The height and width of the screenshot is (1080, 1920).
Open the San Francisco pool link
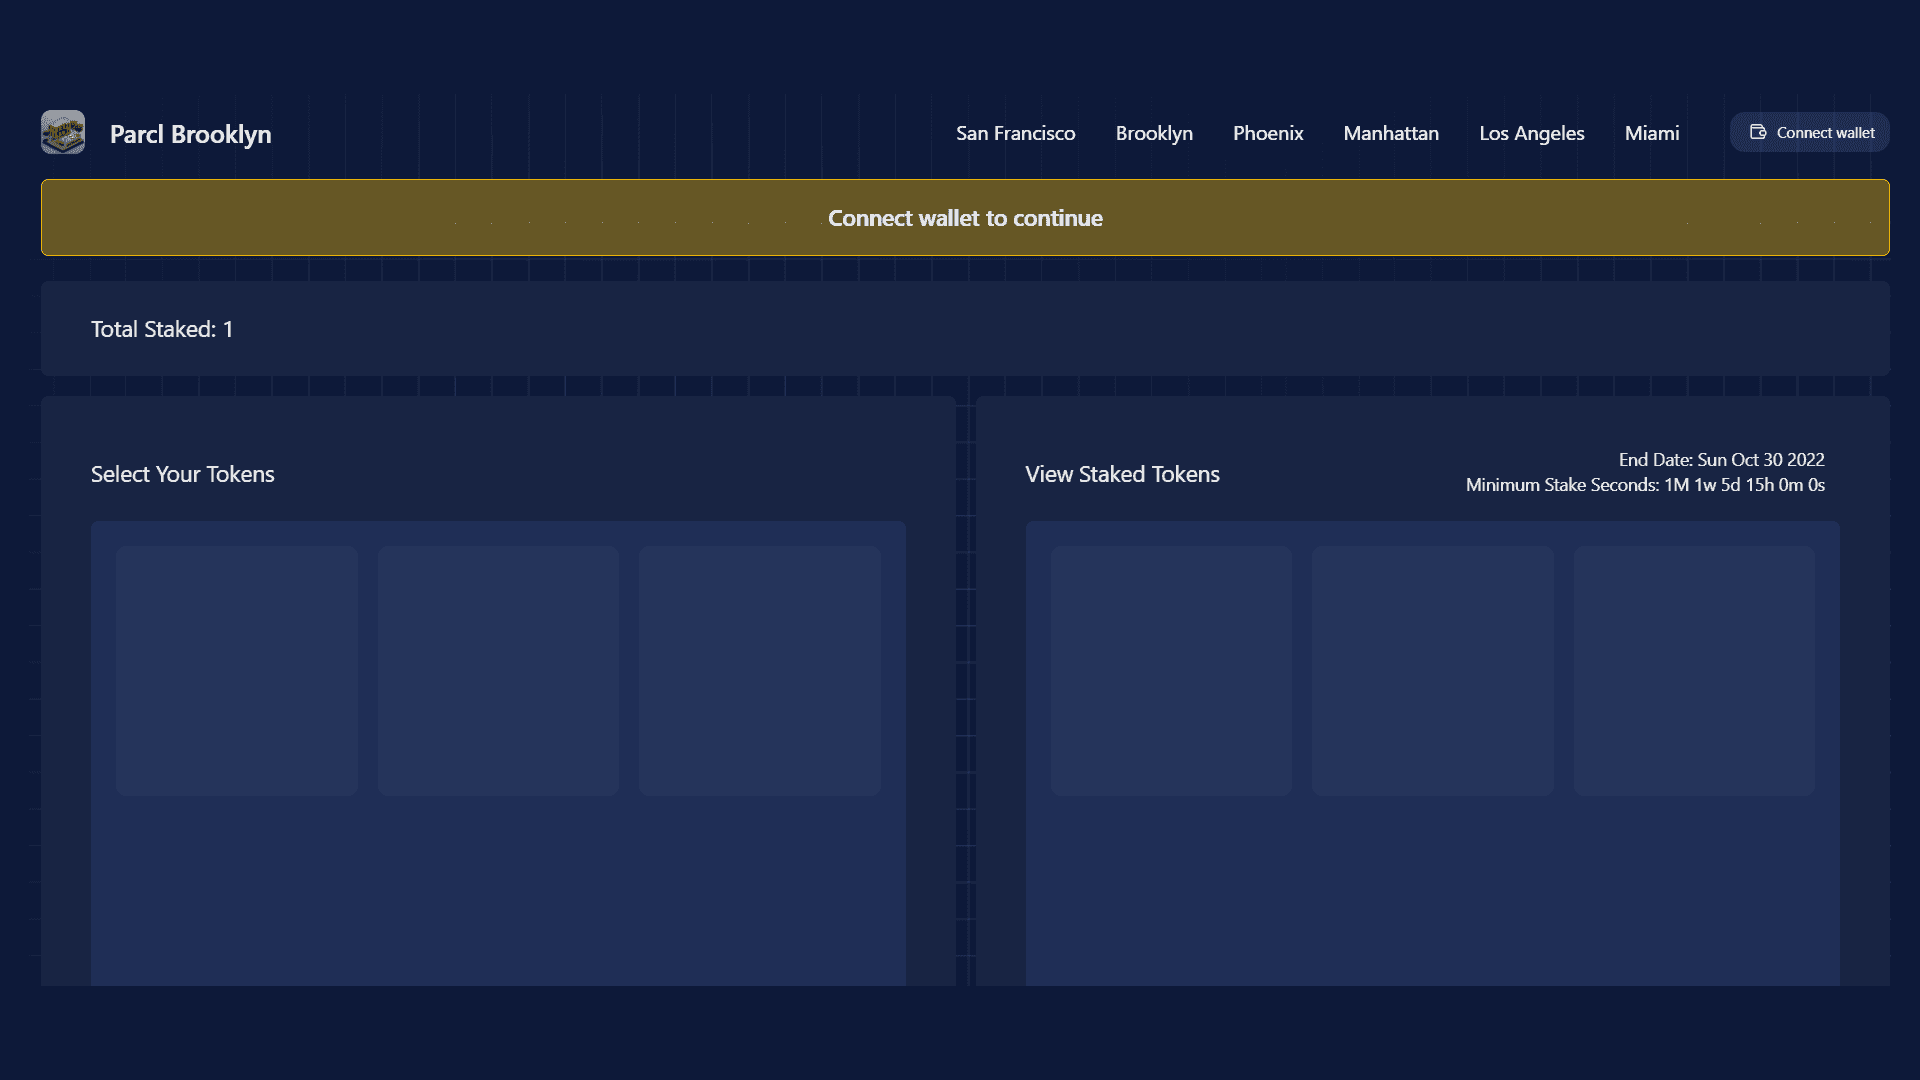(x=1015, y=133)
